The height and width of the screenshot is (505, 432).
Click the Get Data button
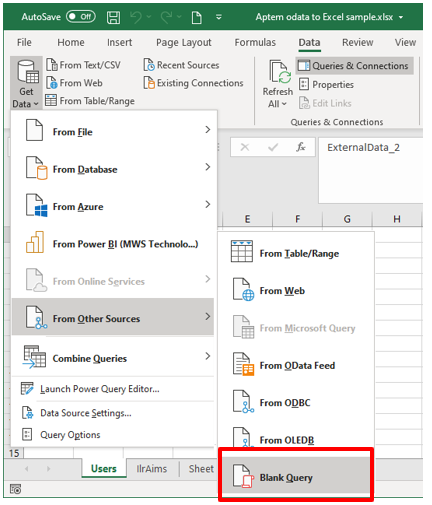(26, 83)
